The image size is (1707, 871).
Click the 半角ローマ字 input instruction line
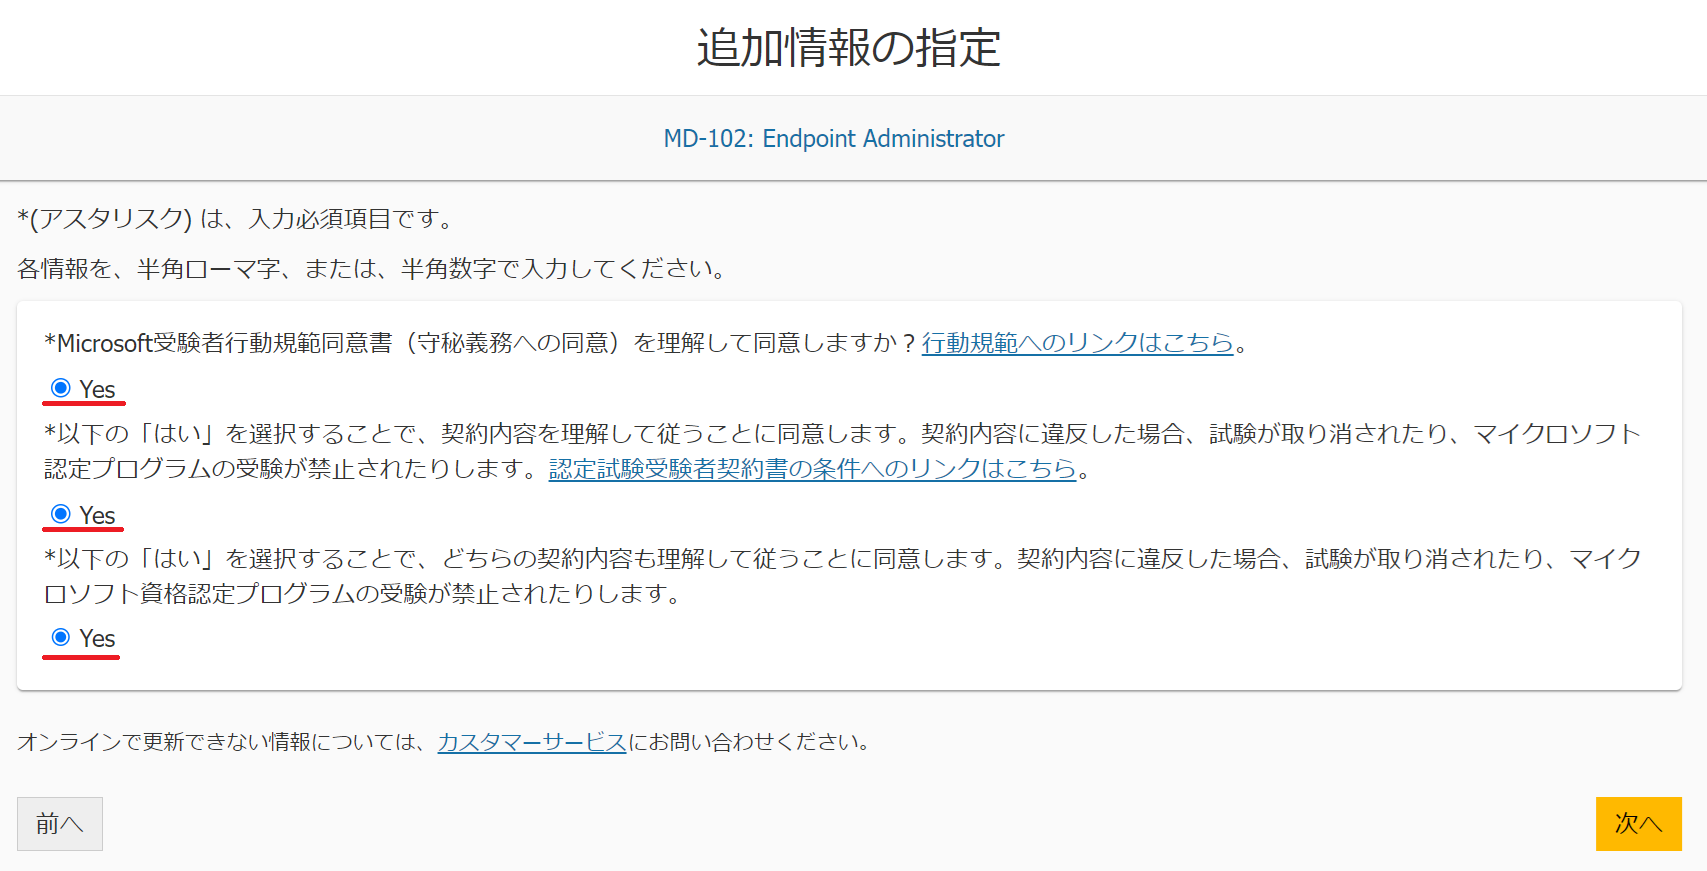(372, 269)
